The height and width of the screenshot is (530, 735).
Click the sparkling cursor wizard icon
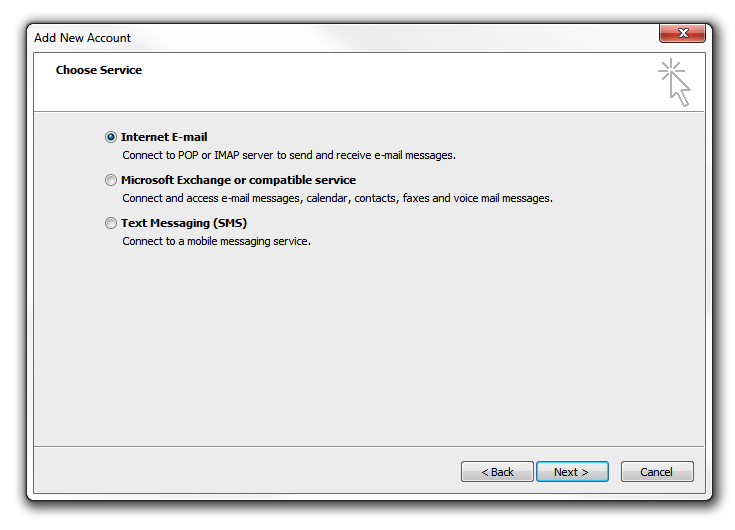[x=675, y=82]
